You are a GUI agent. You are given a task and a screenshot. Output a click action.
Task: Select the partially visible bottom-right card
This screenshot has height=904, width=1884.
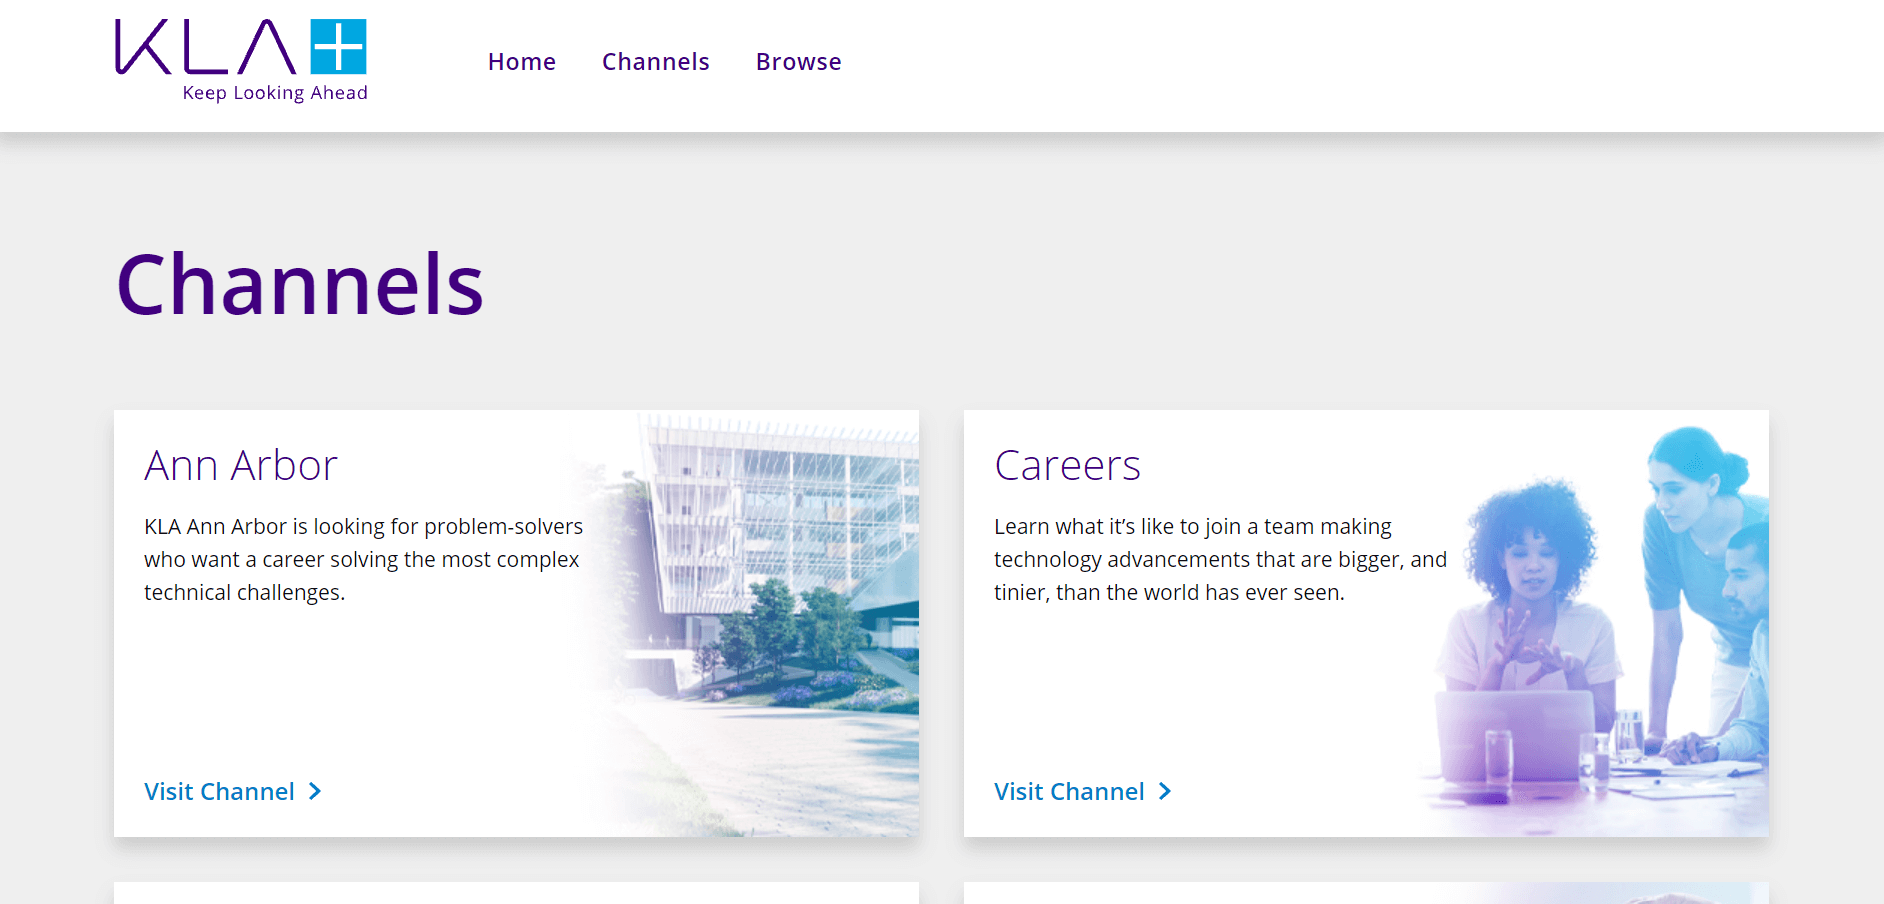(1366, 893)
